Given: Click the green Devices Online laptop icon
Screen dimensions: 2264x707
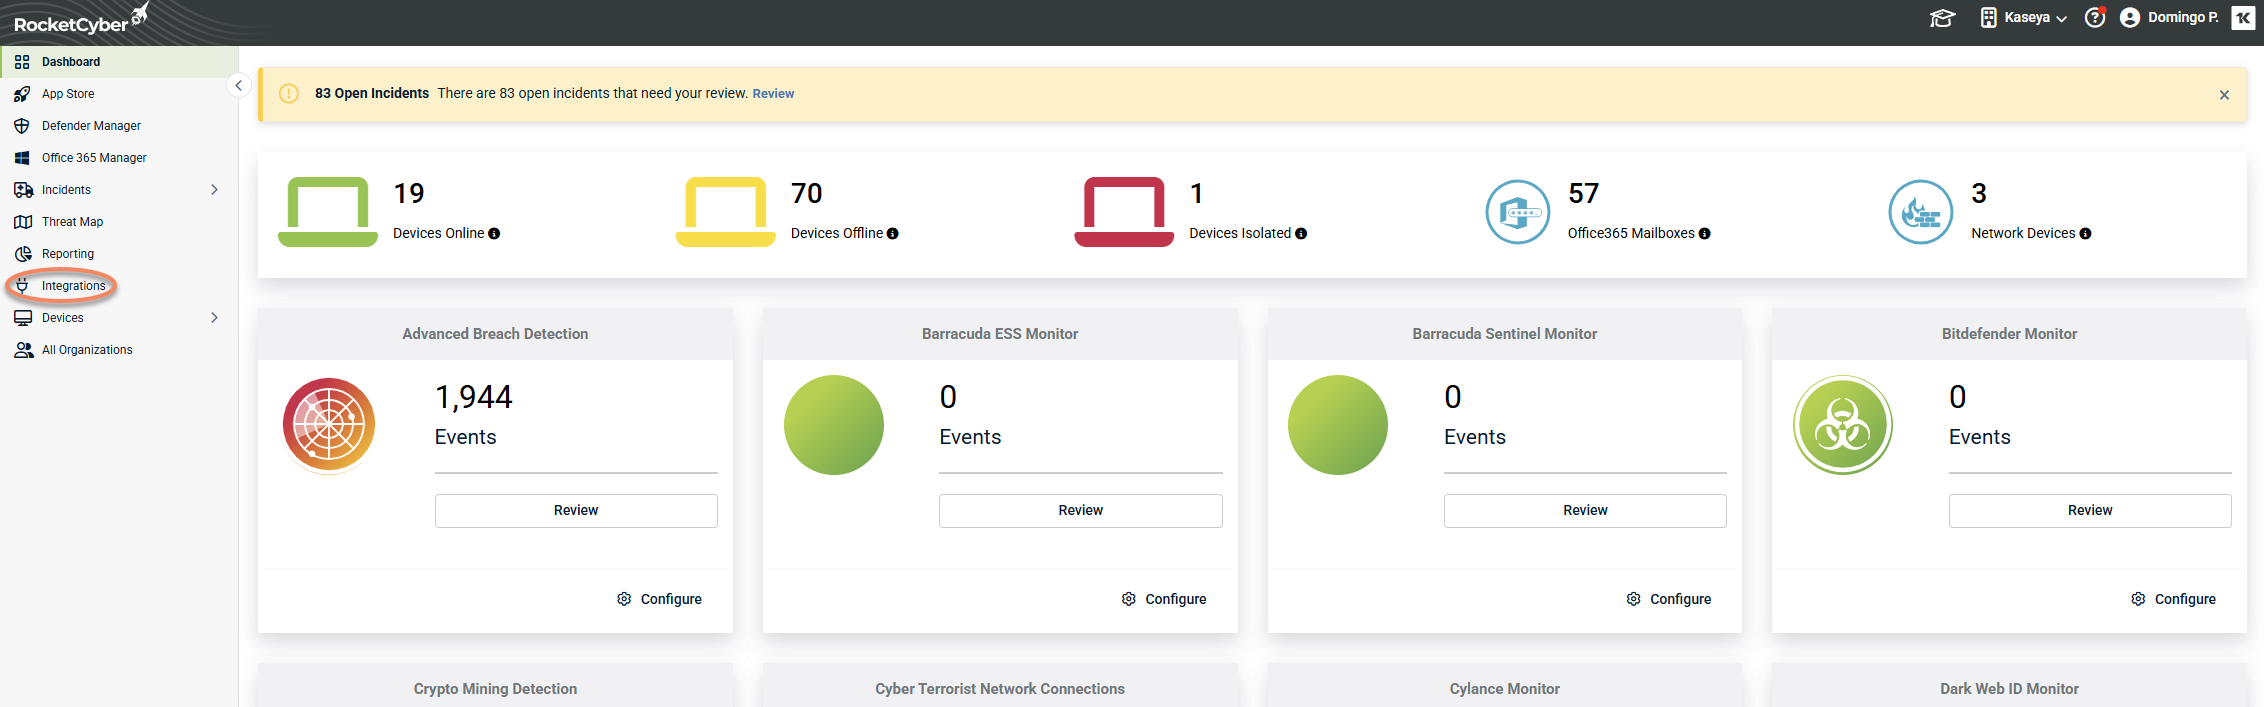Looking at the screenshot, I should [x=328, y=212].
